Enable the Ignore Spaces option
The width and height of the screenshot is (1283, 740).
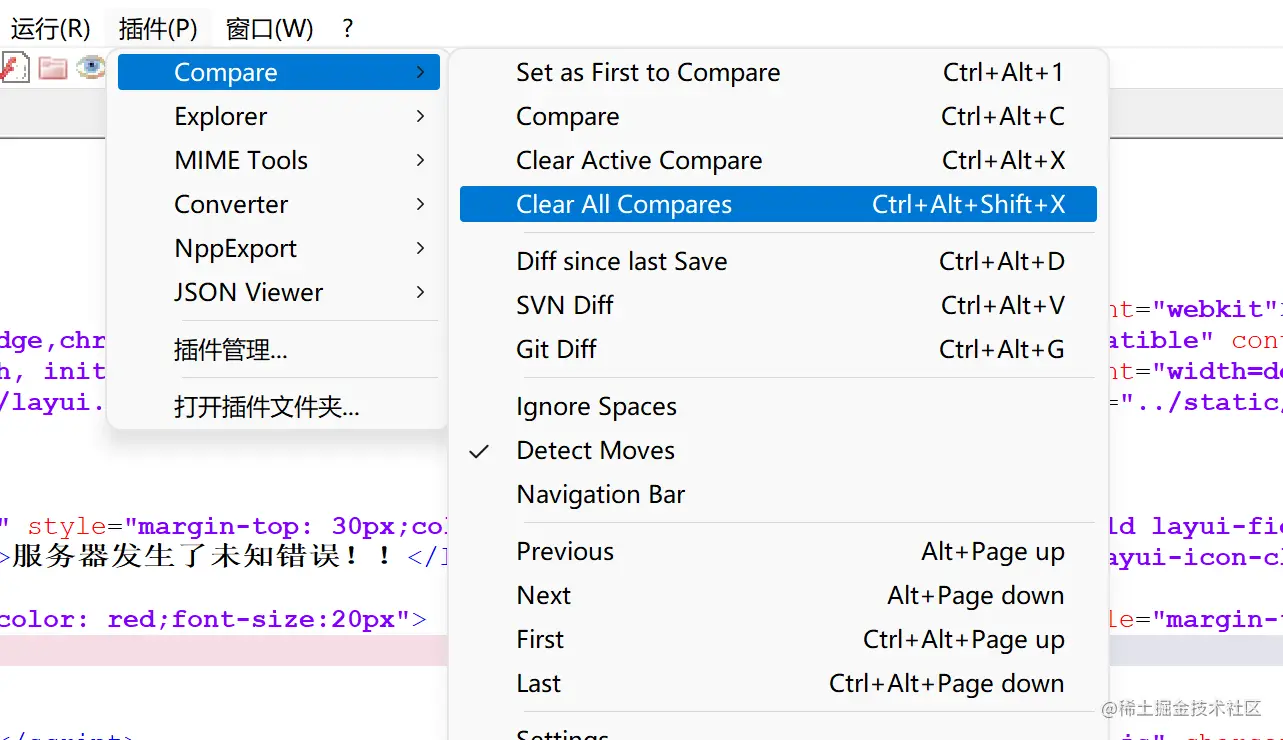point(596,407)
